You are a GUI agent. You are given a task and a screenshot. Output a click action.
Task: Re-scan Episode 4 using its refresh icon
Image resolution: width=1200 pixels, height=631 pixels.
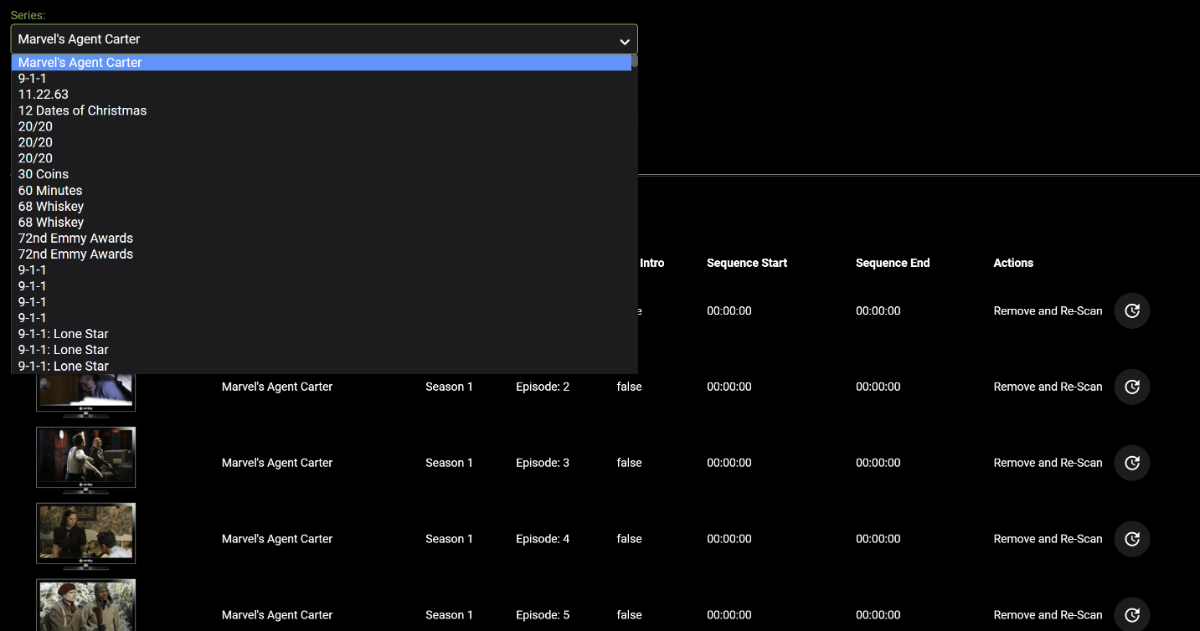1132,539
